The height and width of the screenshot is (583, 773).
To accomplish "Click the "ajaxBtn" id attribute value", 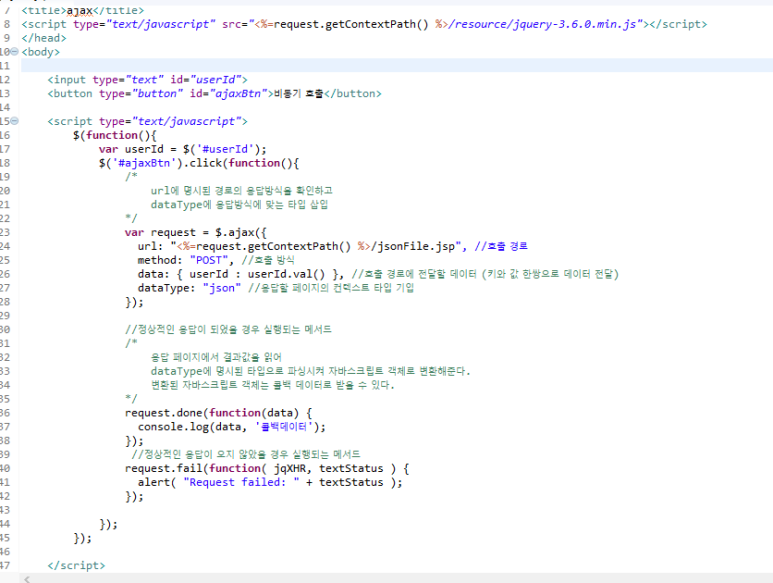I will click(241, 94).
